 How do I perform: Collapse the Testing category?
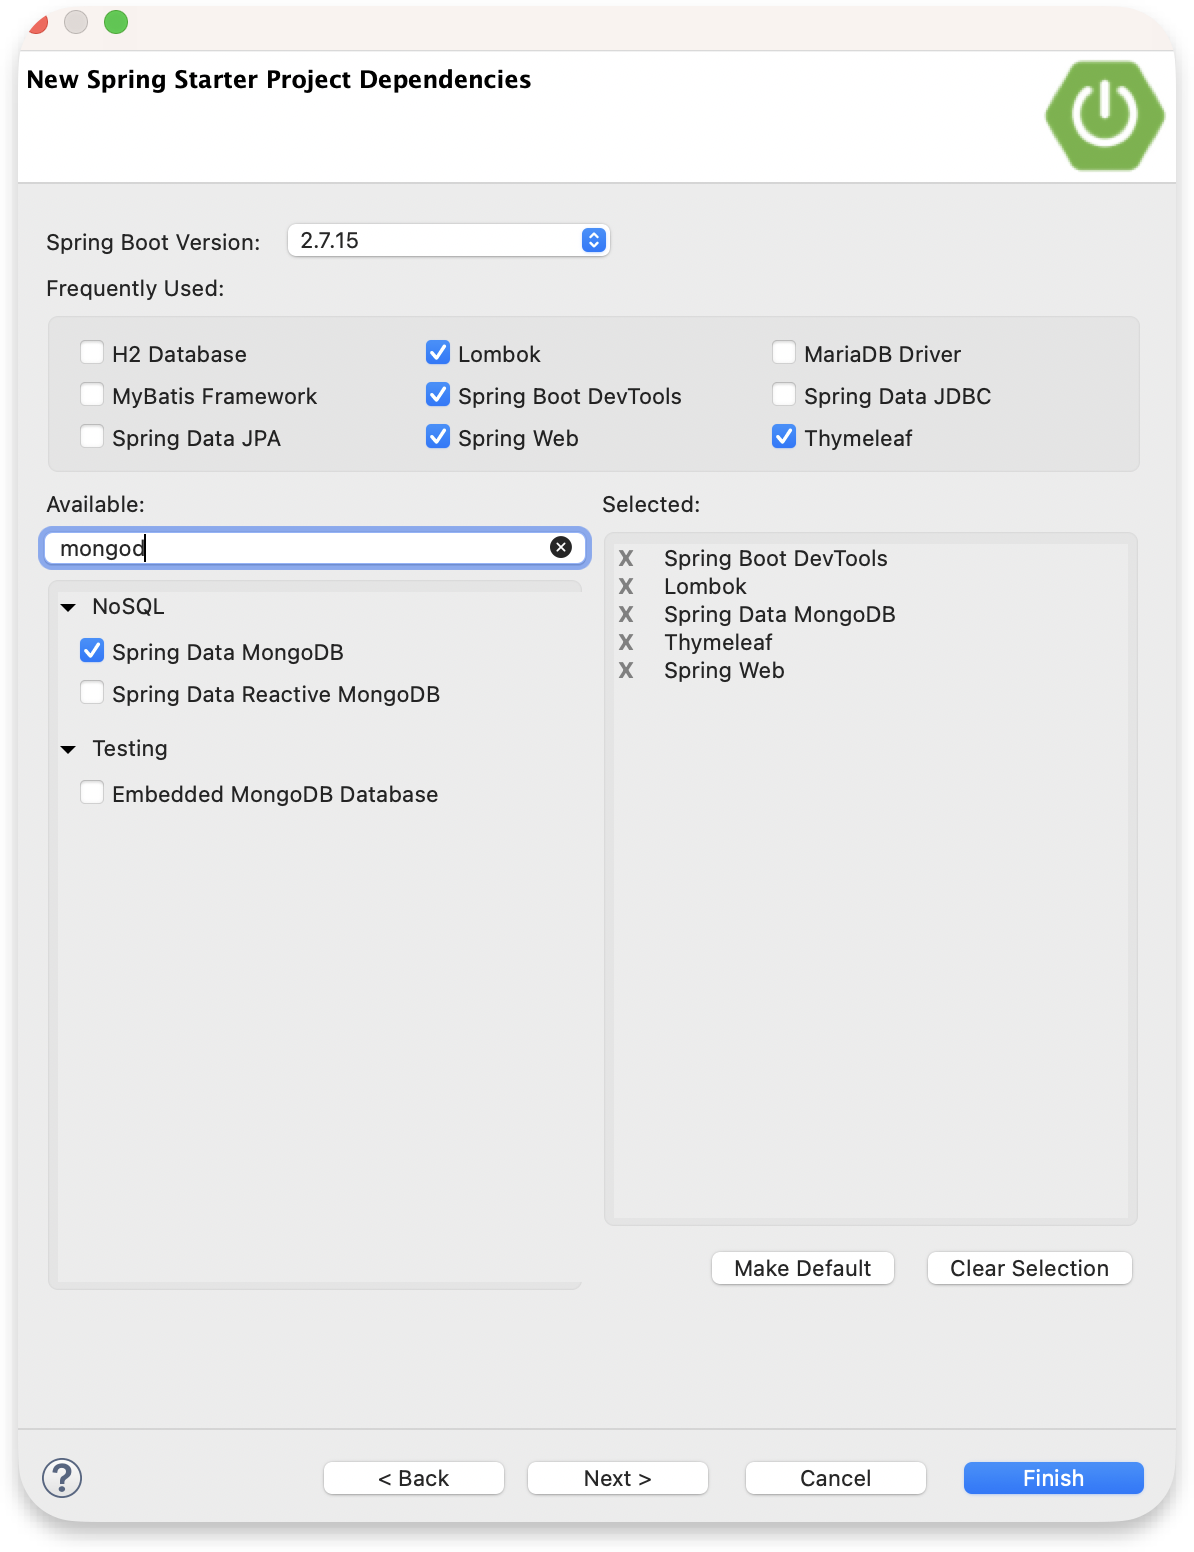pos(68,749)
